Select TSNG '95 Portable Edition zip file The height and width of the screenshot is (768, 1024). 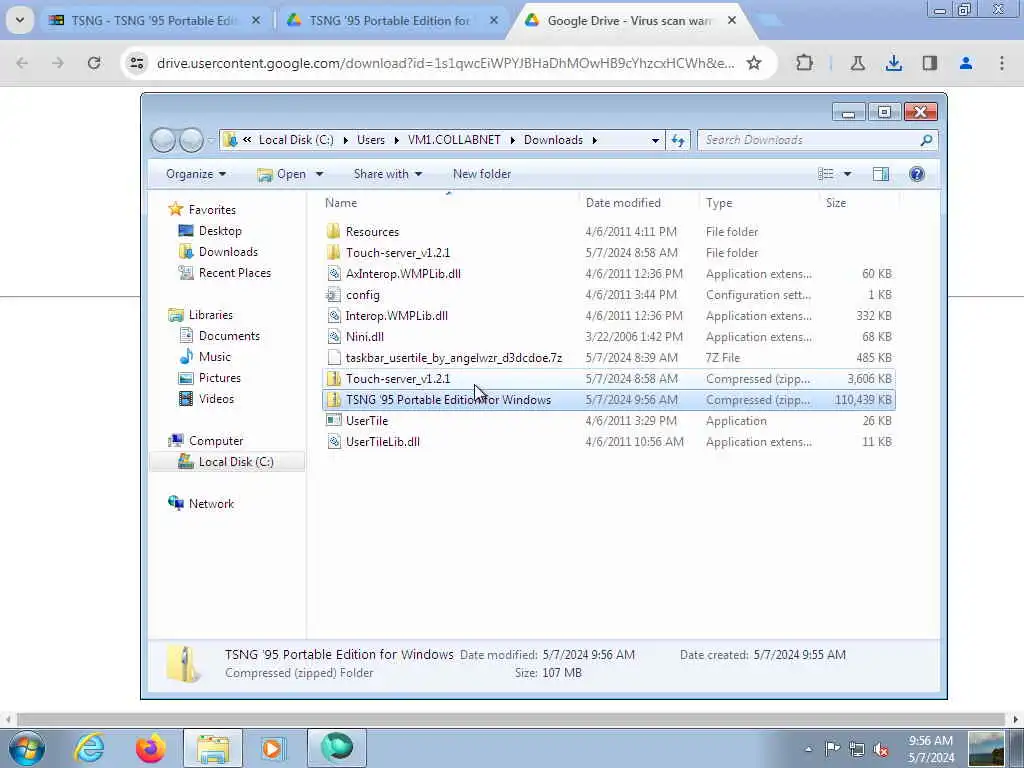[x=609, y=400]
